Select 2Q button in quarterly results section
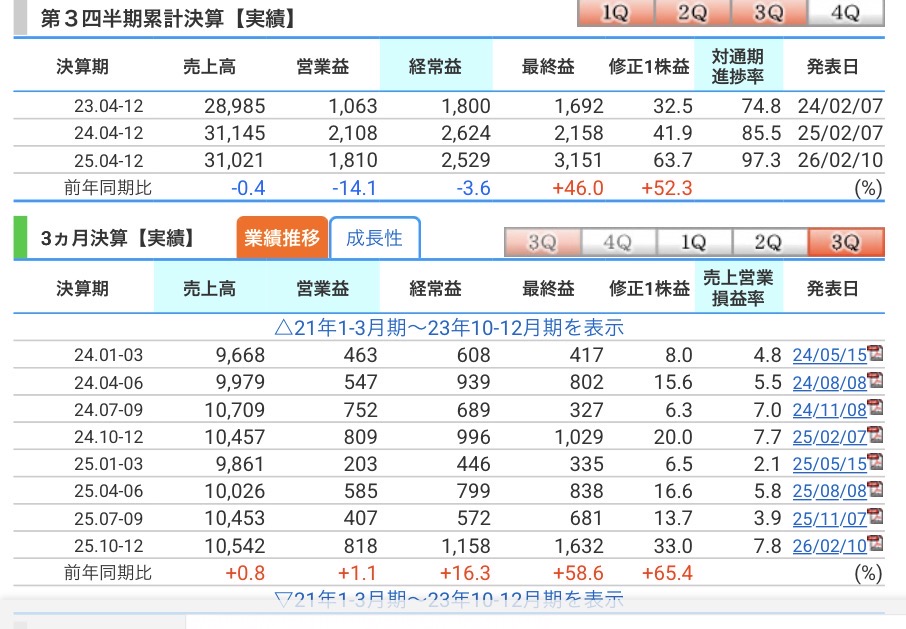 [769, 242]
